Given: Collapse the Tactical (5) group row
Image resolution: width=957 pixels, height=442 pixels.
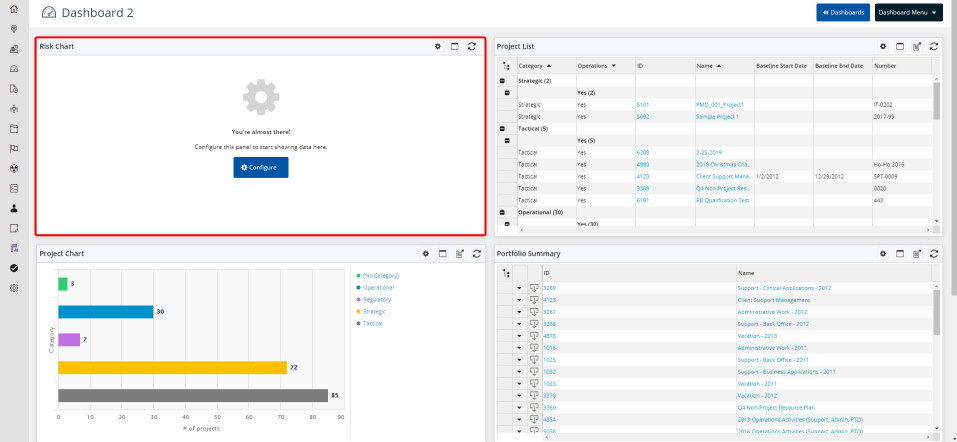Looking at the screenshot, I should pos(502,128).
